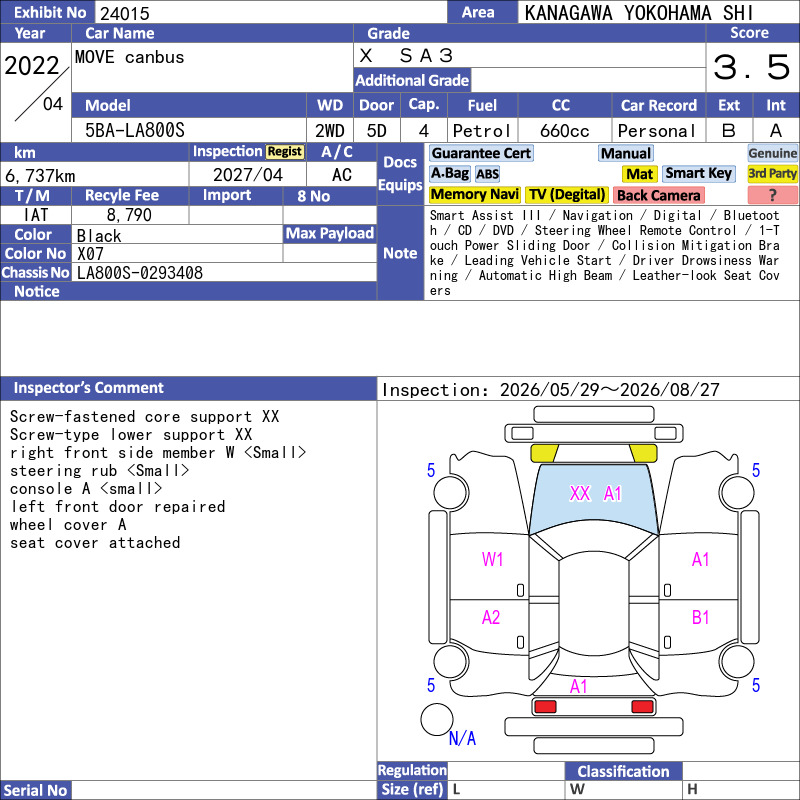Toggle the Genuine badge

click(772, 153)
